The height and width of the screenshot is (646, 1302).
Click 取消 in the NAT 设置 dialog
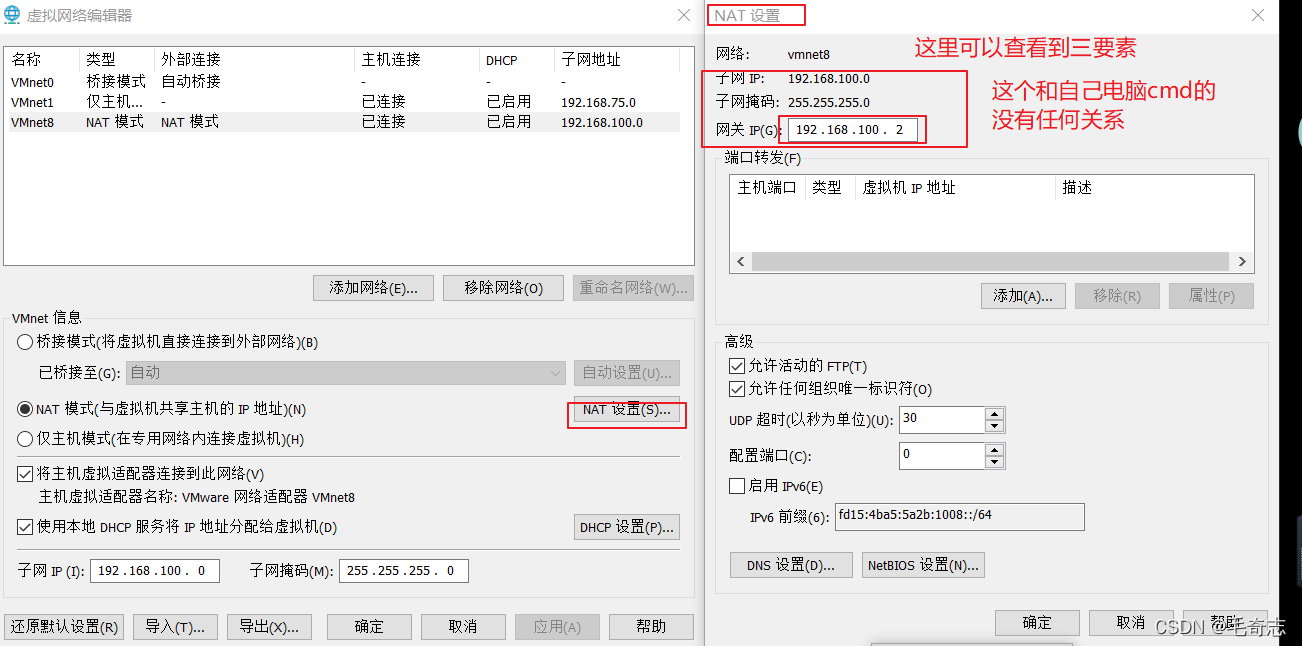(1131, 623)
